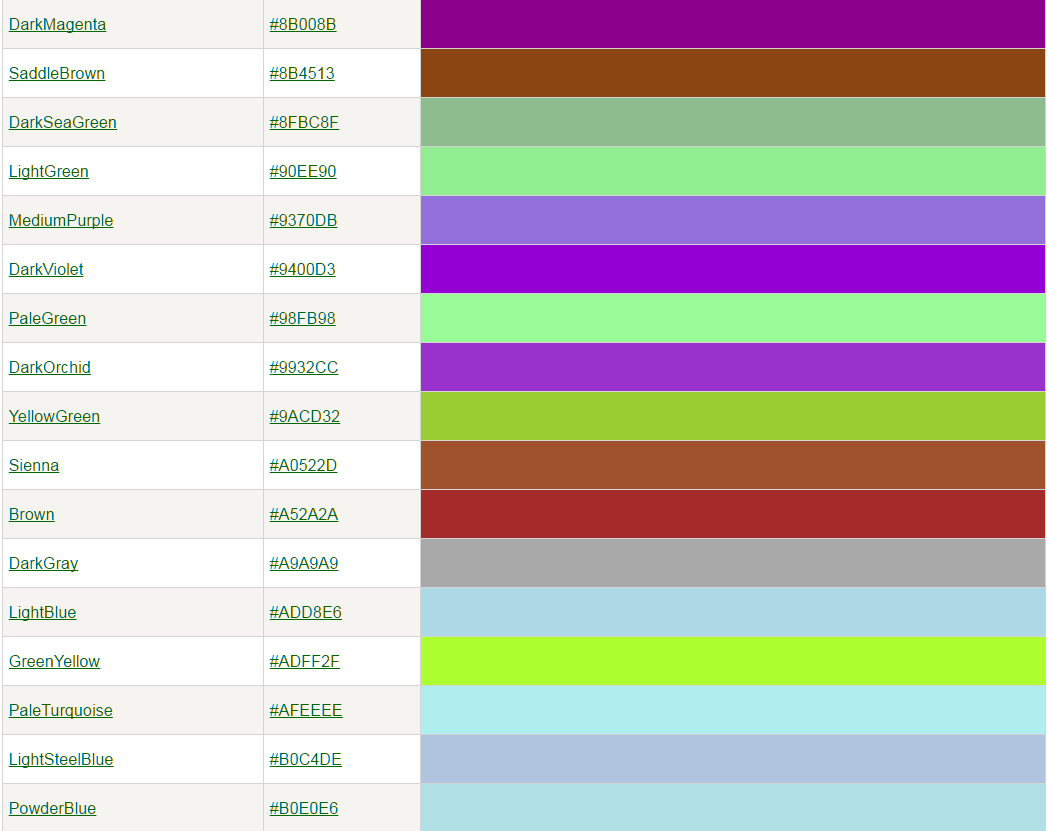This screenshot has width=1047, height=831.
Task: Click the #A52A2A hex code link
Action: pyautogui.click(x=304, y=515)
